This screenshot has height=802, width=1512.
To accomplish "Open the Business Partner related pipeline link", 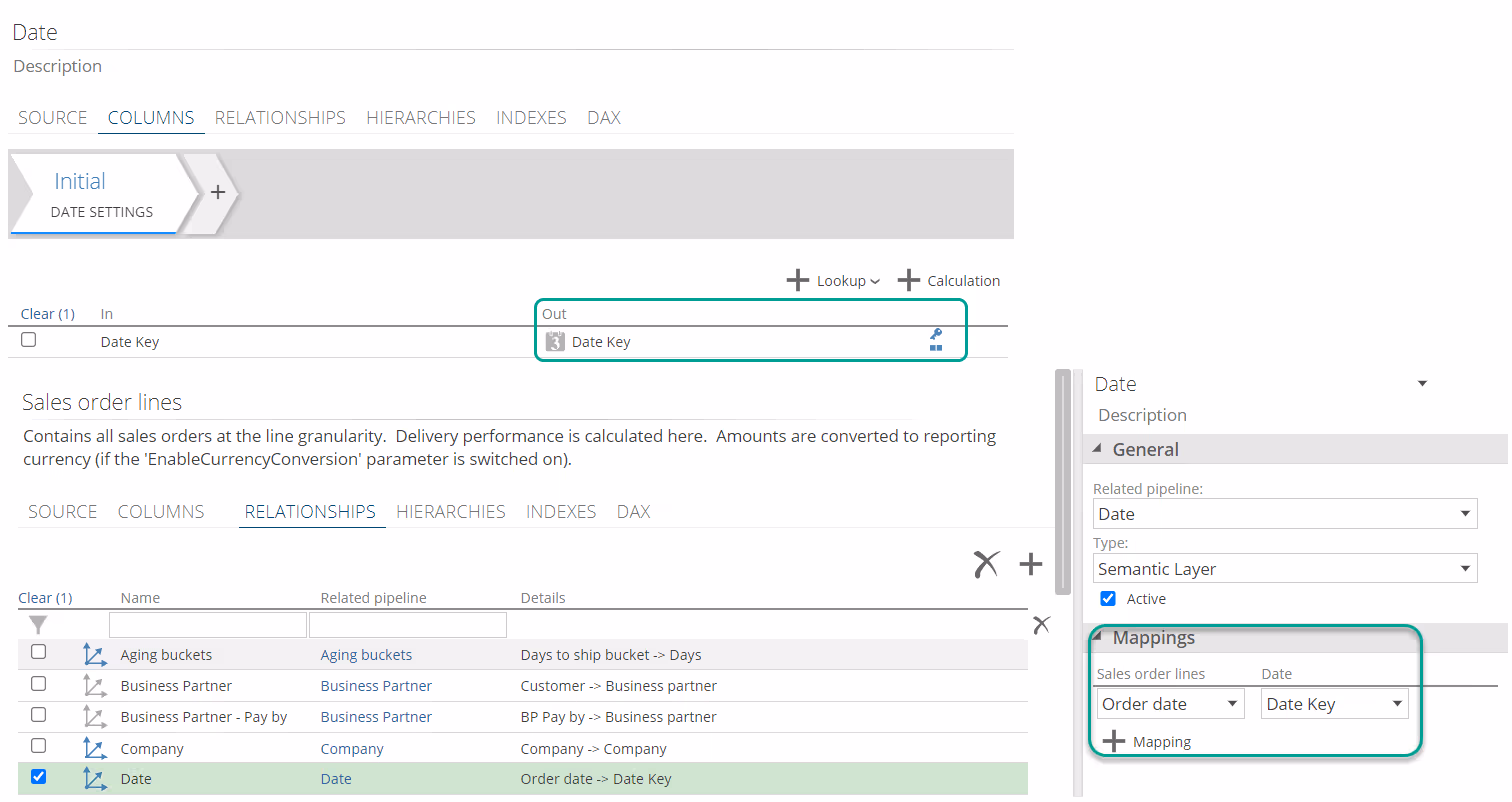I will coord(376,686).
